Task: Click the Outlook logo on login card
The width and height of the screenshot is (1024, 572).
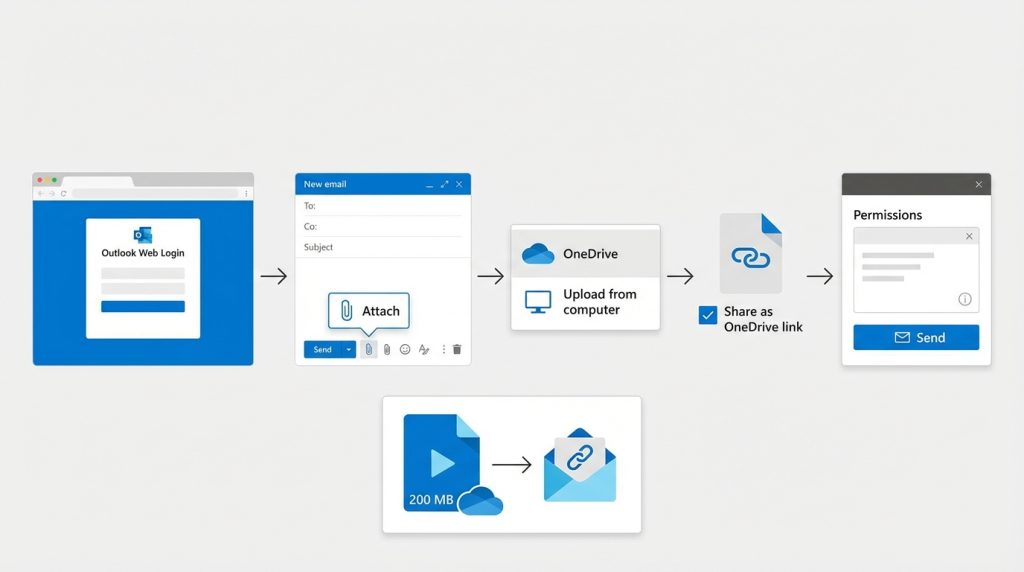Action: click(142, 235)
